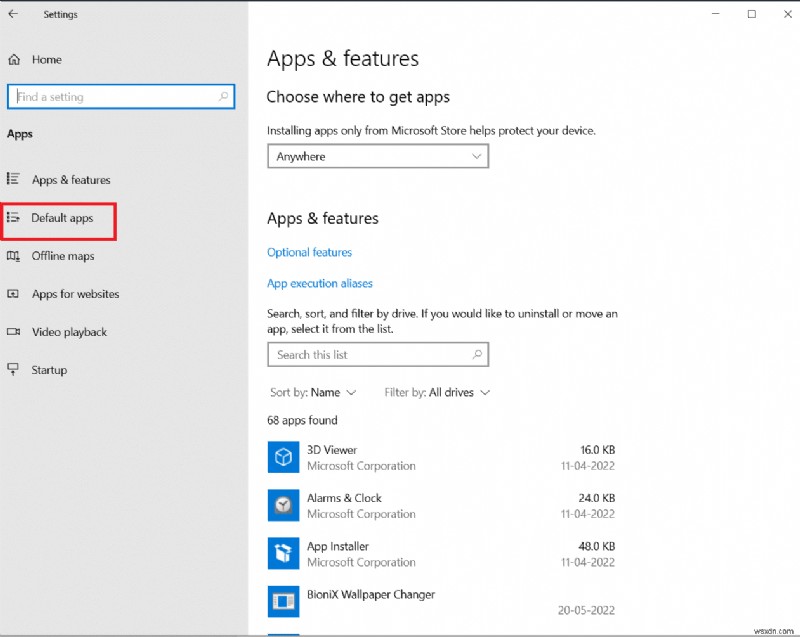This screenshot has width=800, height=637.
Task: Click the BioniX Wallpaper Changer icon
Action: click(284, 601)
